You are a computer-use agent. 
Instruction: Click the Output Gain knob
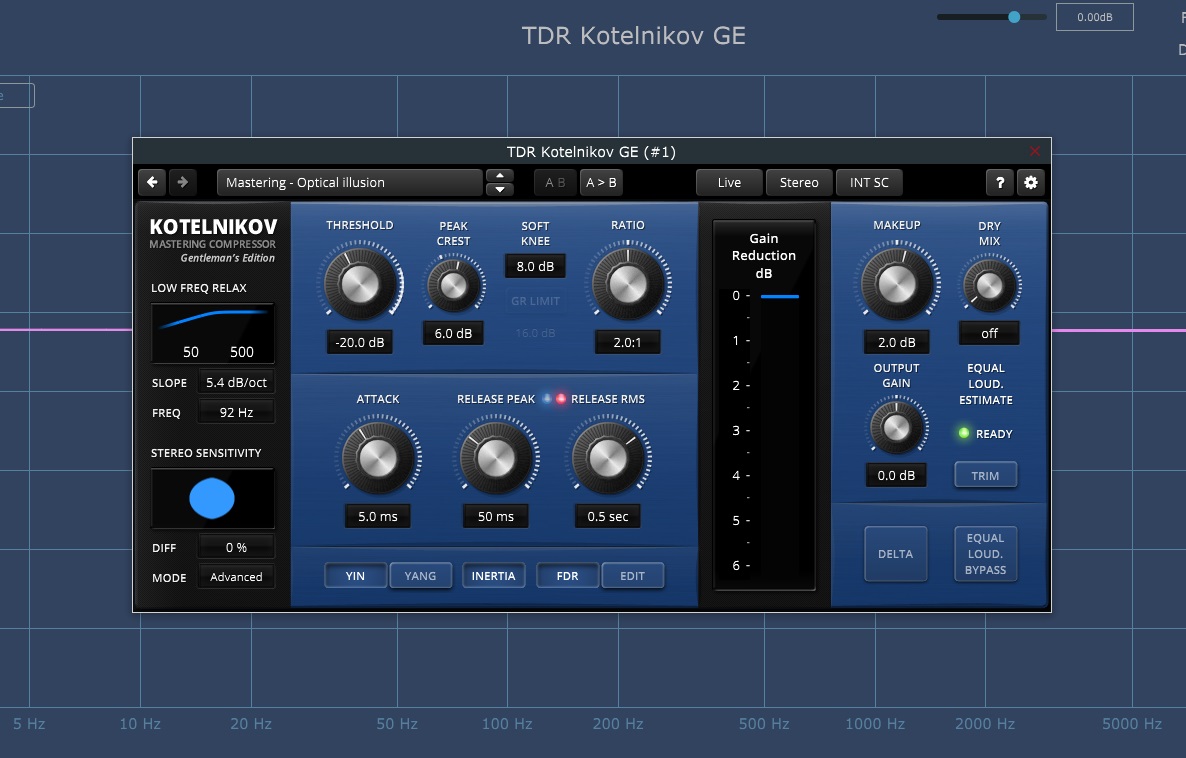coord(896,427)
